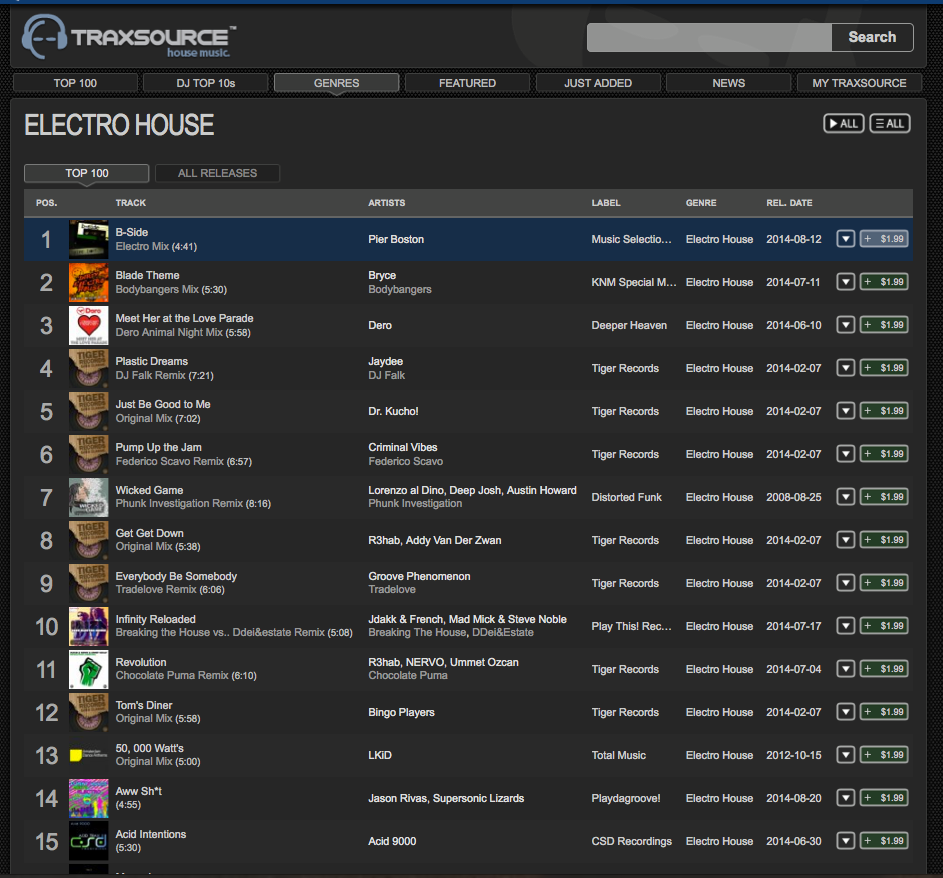
Task: Add Everybody Be Somebody to cart
Action: 883,583
